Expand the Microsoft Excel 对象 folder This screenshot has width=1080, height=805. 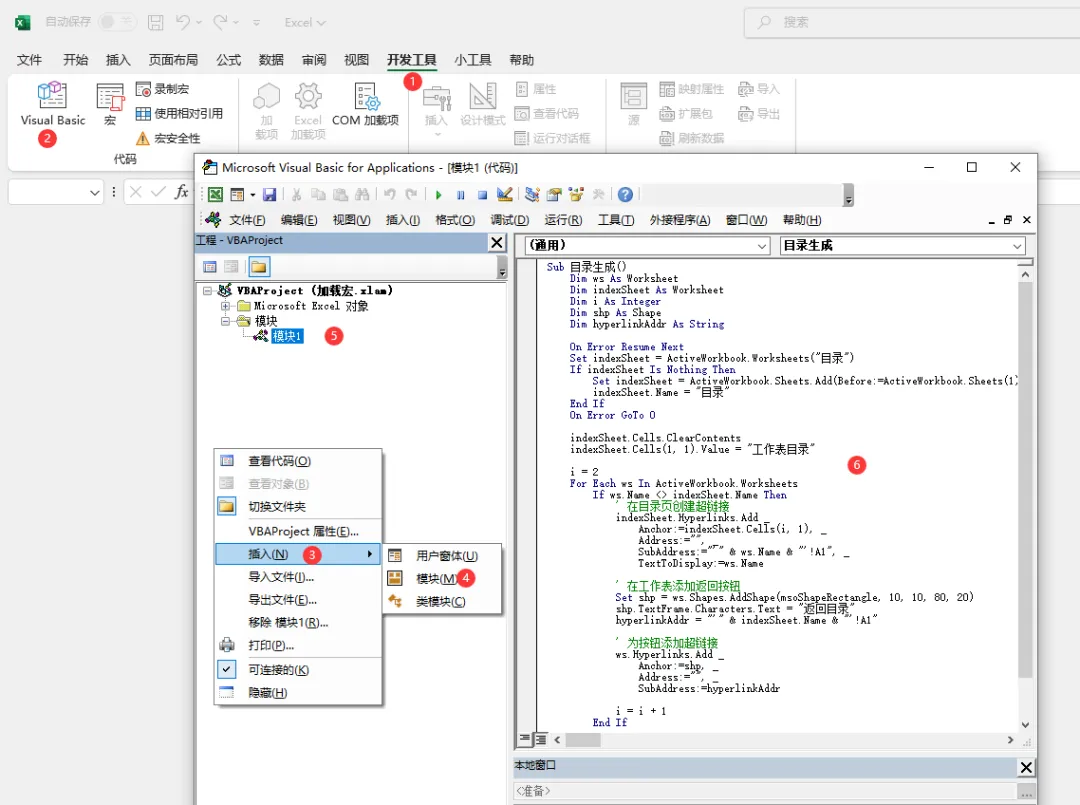coord(225,306)
